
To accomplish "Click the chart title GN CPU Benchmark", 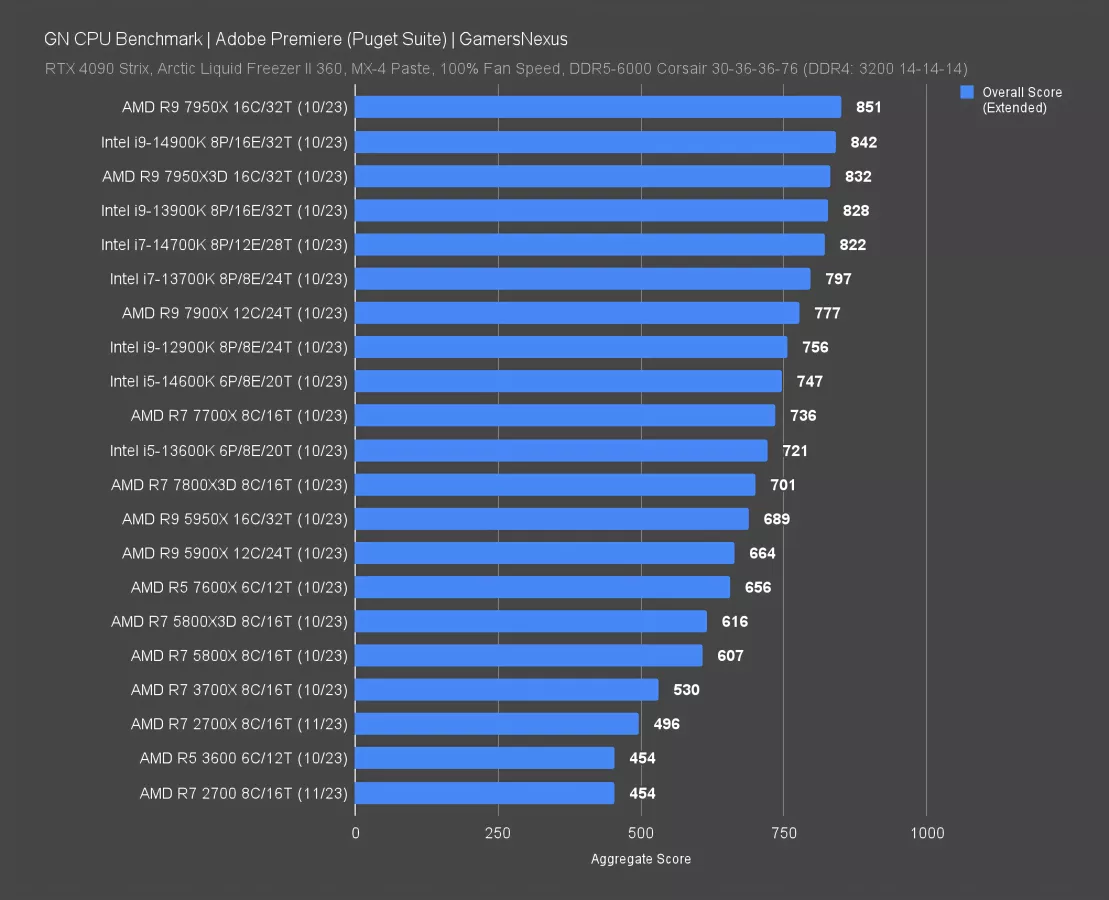I will point(123,39).
